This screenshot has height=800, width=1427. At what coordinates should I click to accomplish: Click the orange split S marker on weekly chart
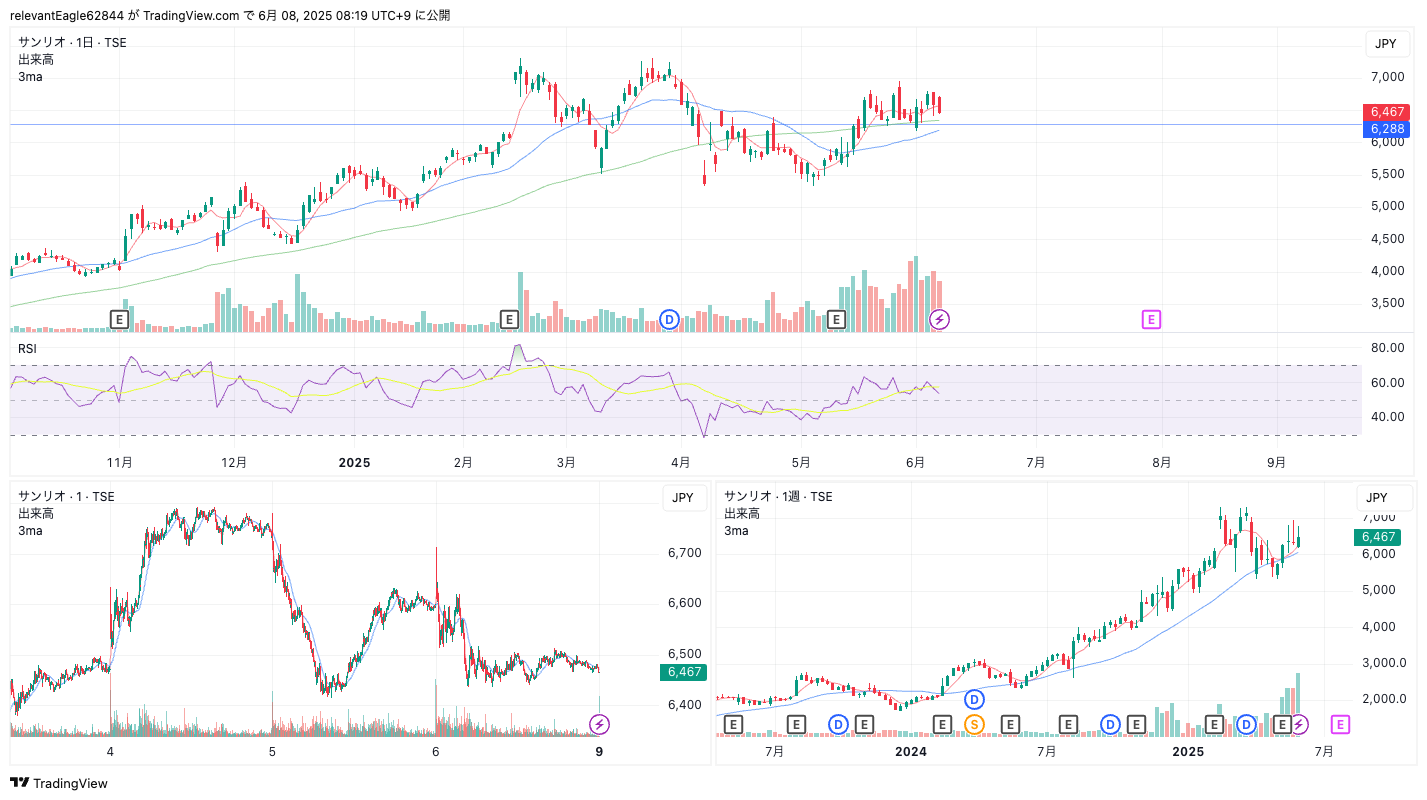click(974, 724)
